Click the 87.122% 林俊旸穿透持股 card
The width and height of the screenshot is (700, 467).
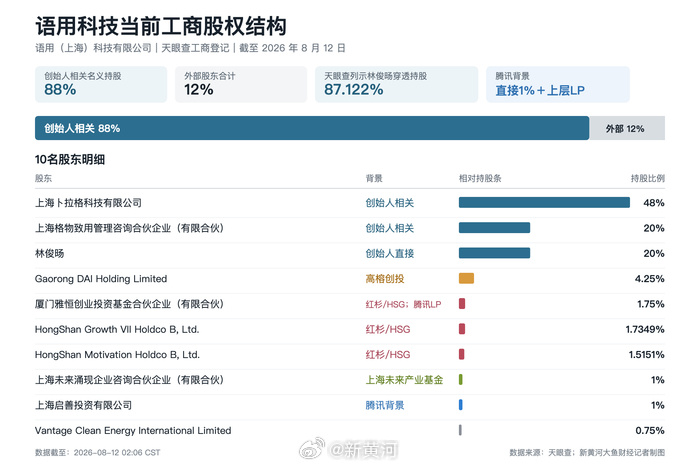[396, 84]
